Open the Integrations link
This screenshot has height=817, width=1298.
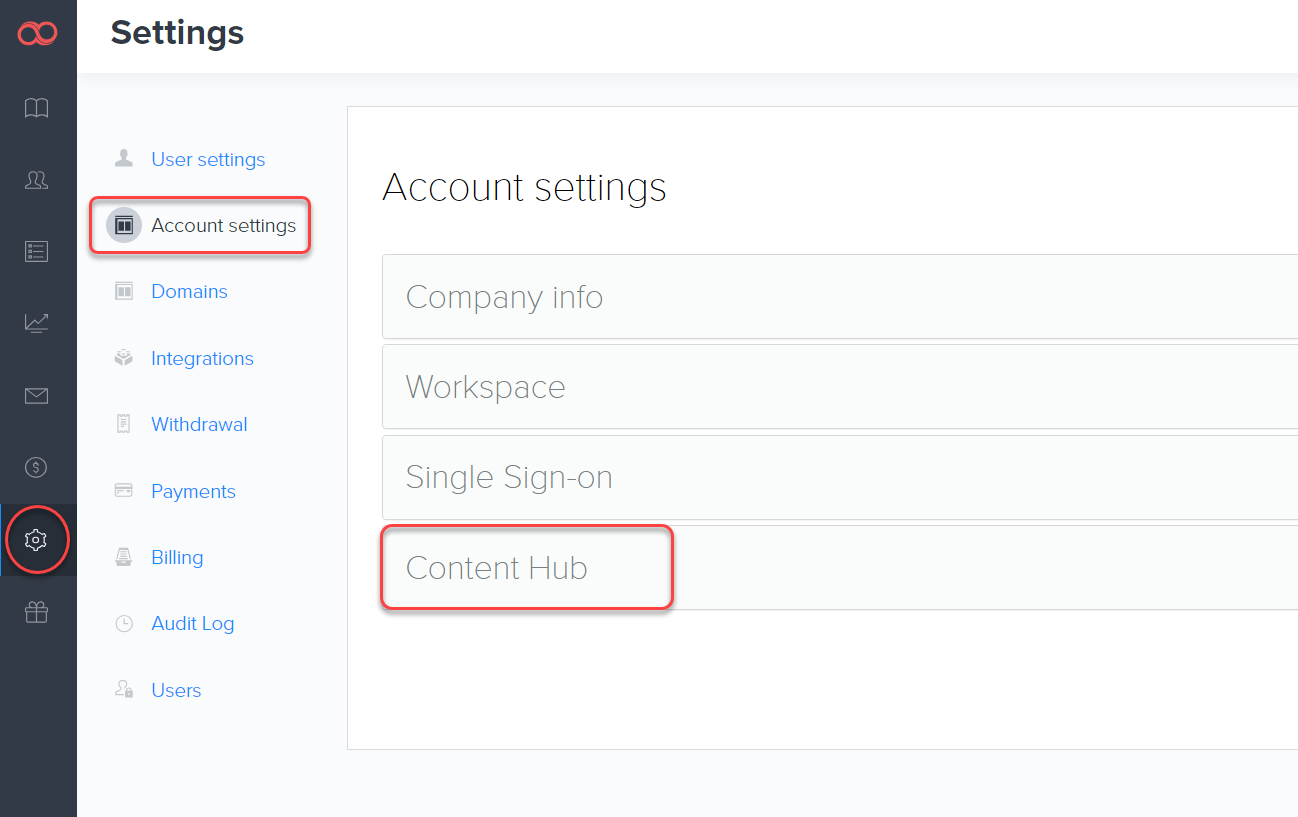(202, 358)
